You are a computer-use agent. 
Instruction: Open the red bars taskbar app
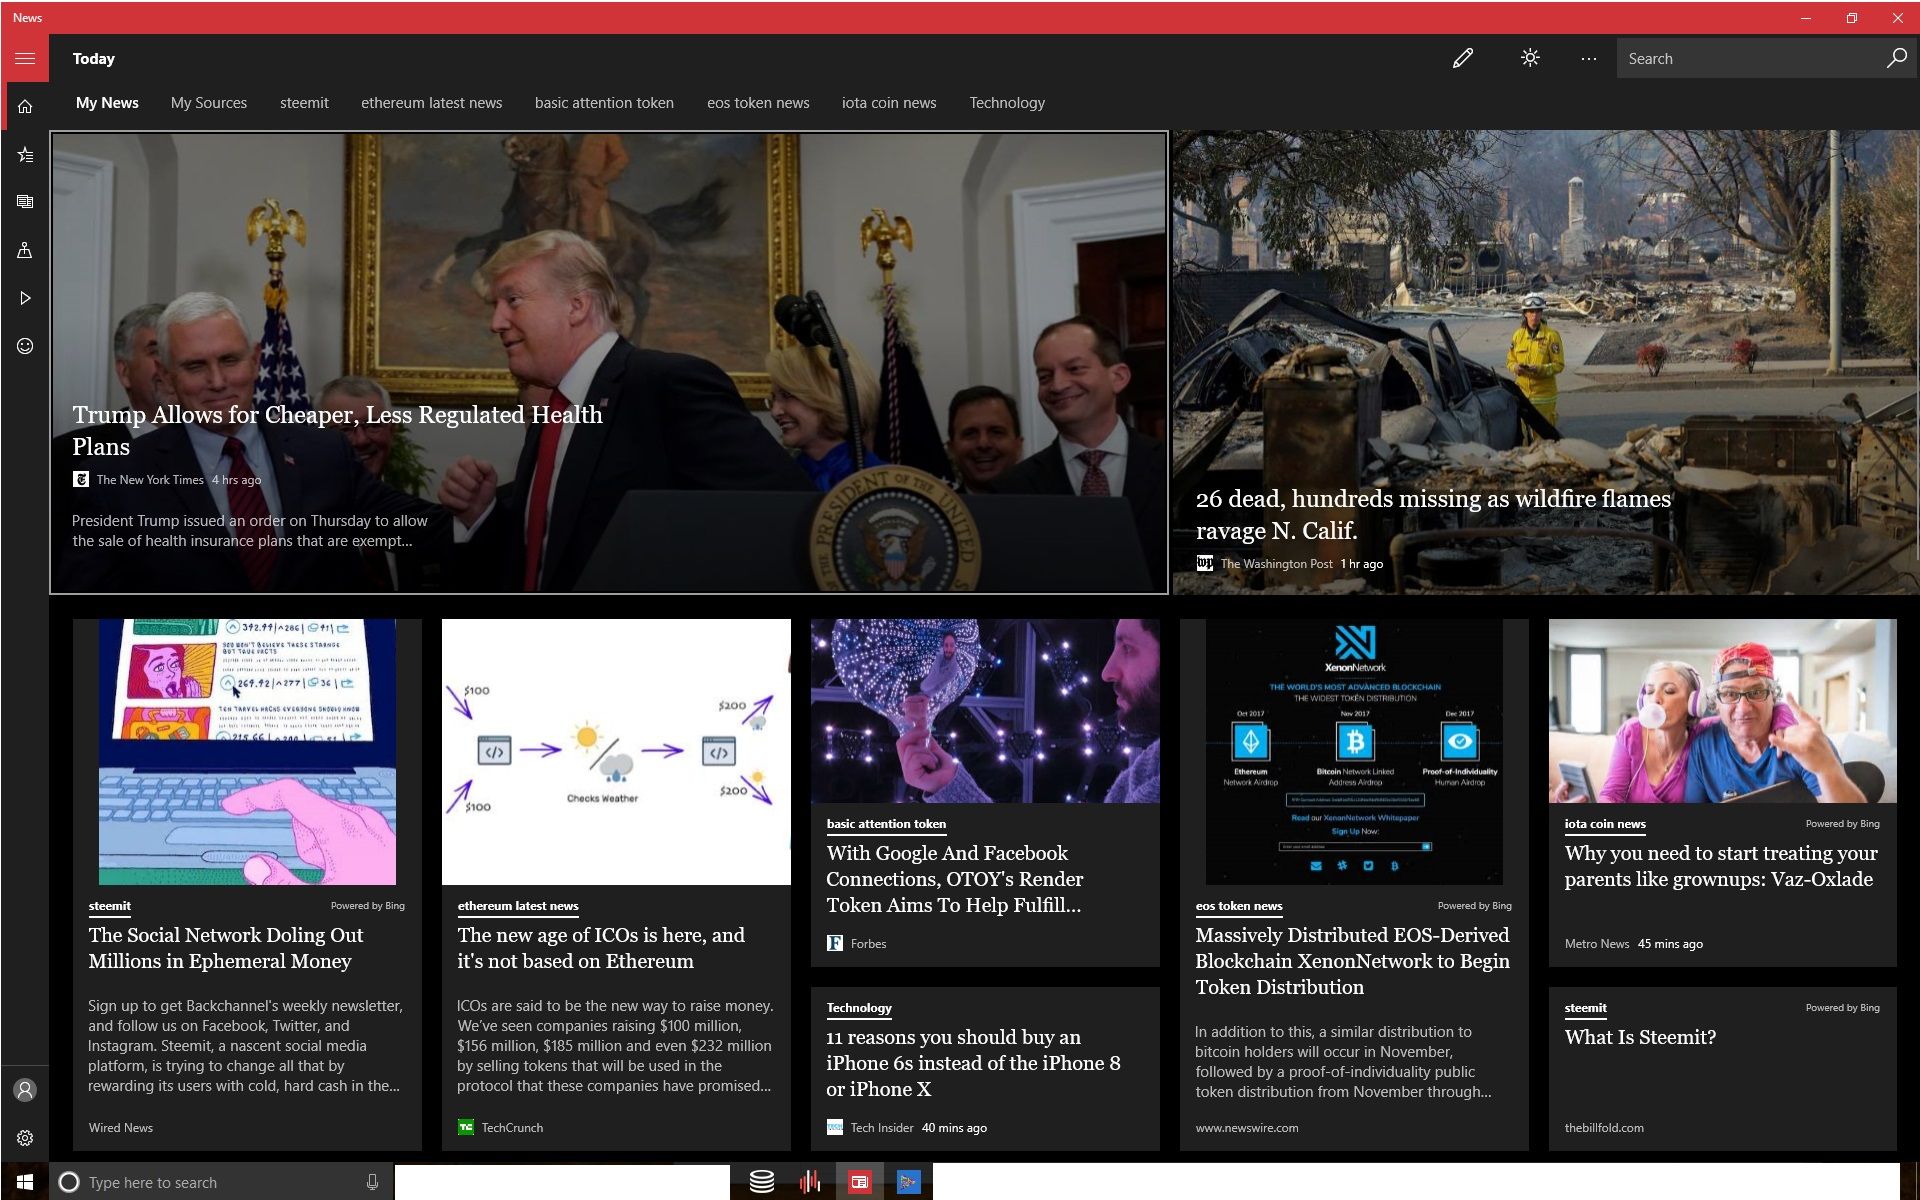point(810,1182)
